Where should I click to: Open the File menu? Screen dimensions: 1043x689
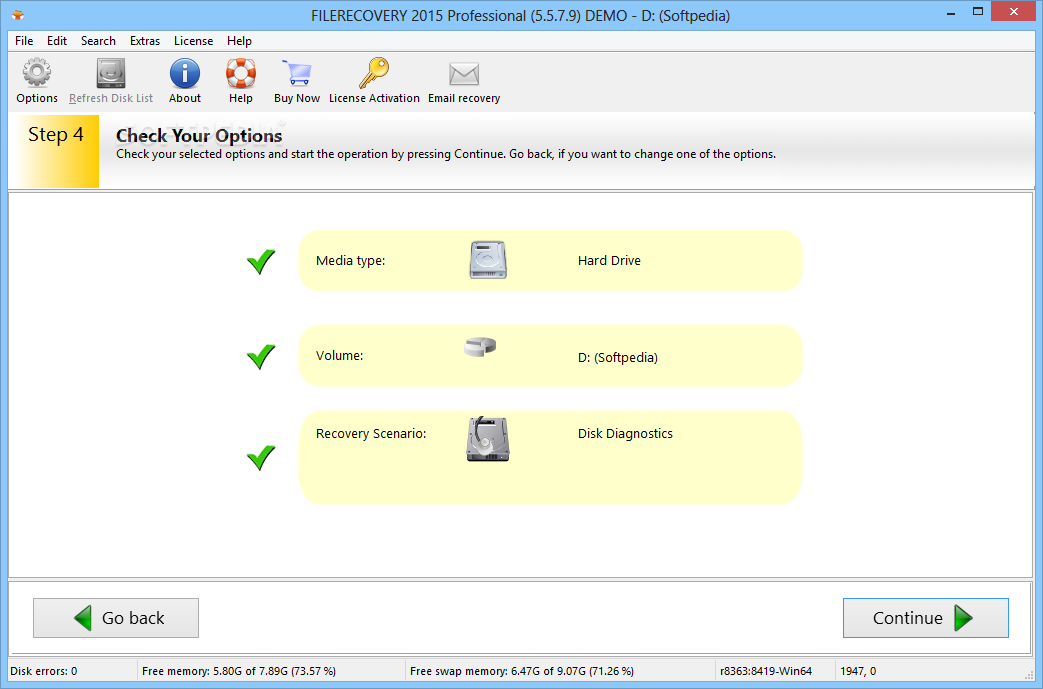(x=24, y=41)
